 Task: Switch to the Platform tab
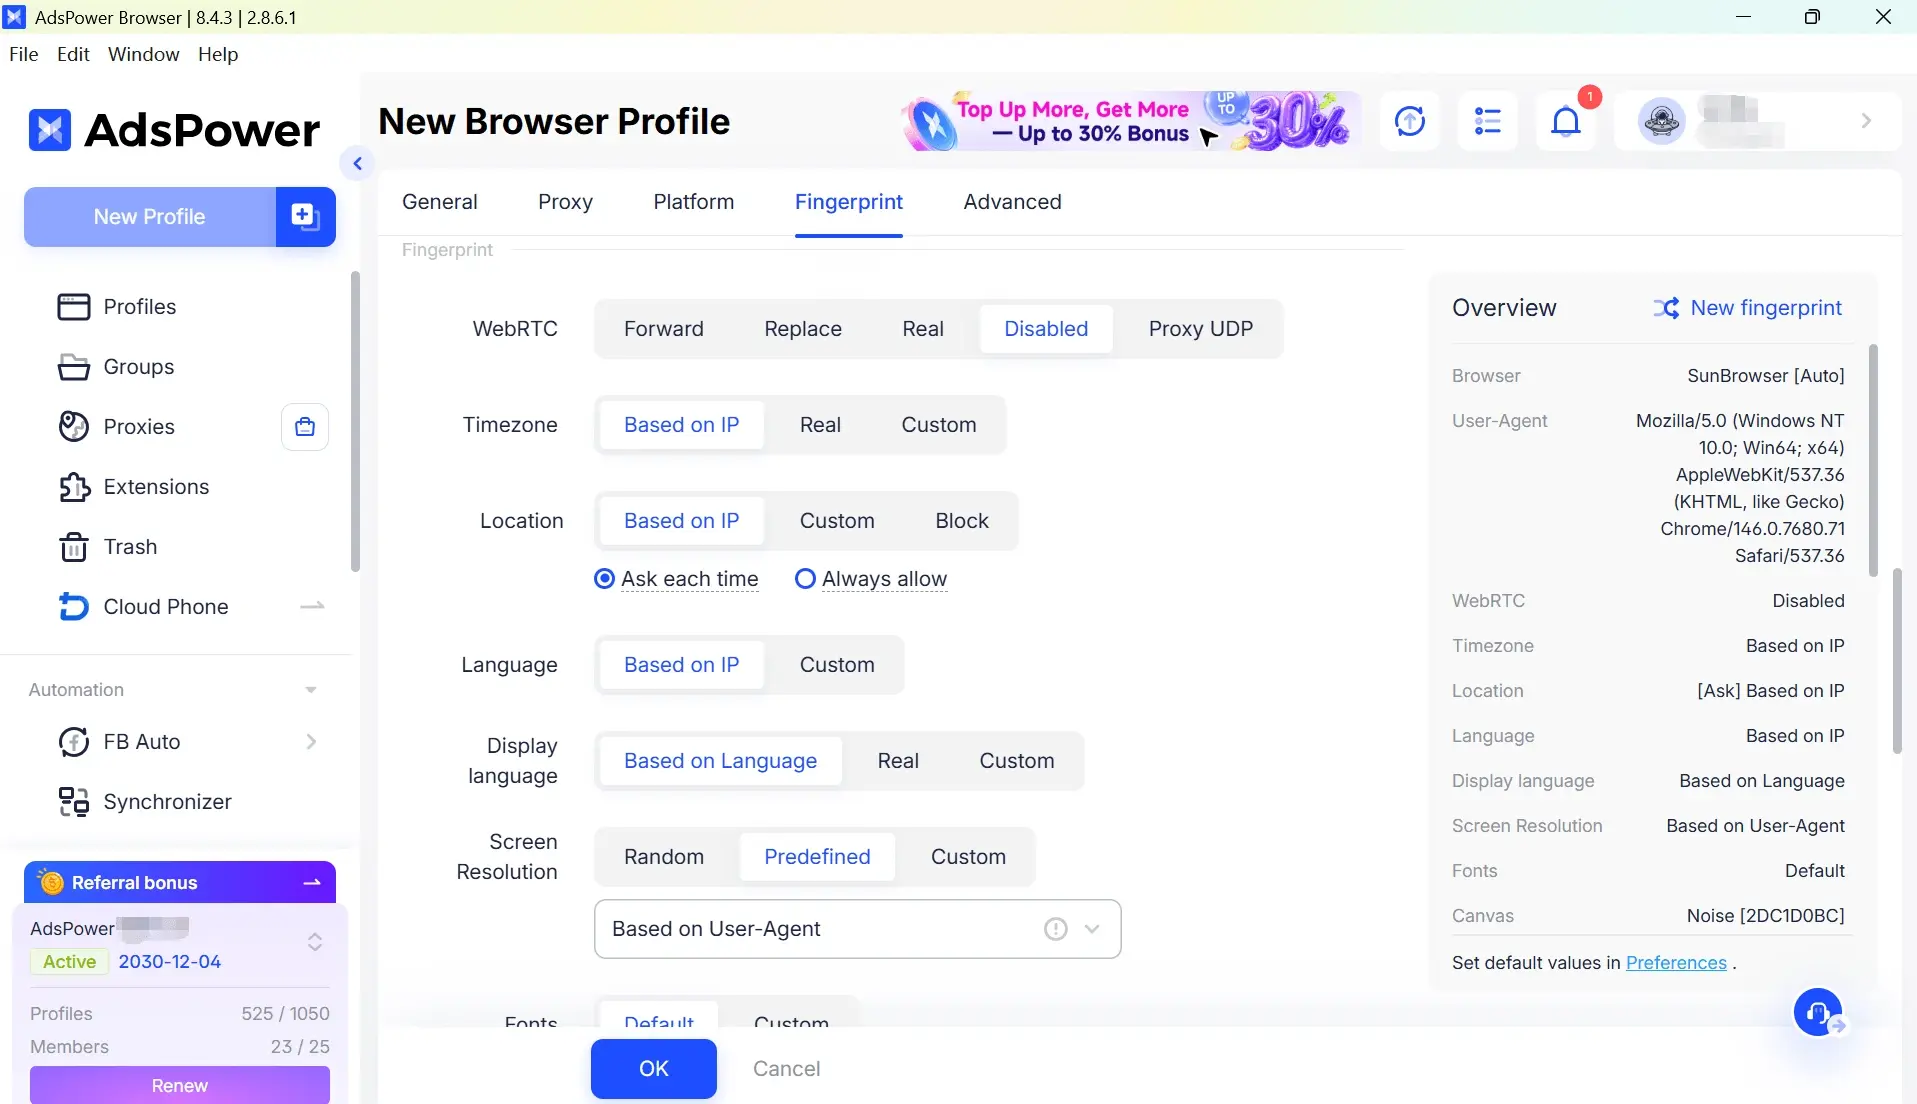(x=694, y=202)
